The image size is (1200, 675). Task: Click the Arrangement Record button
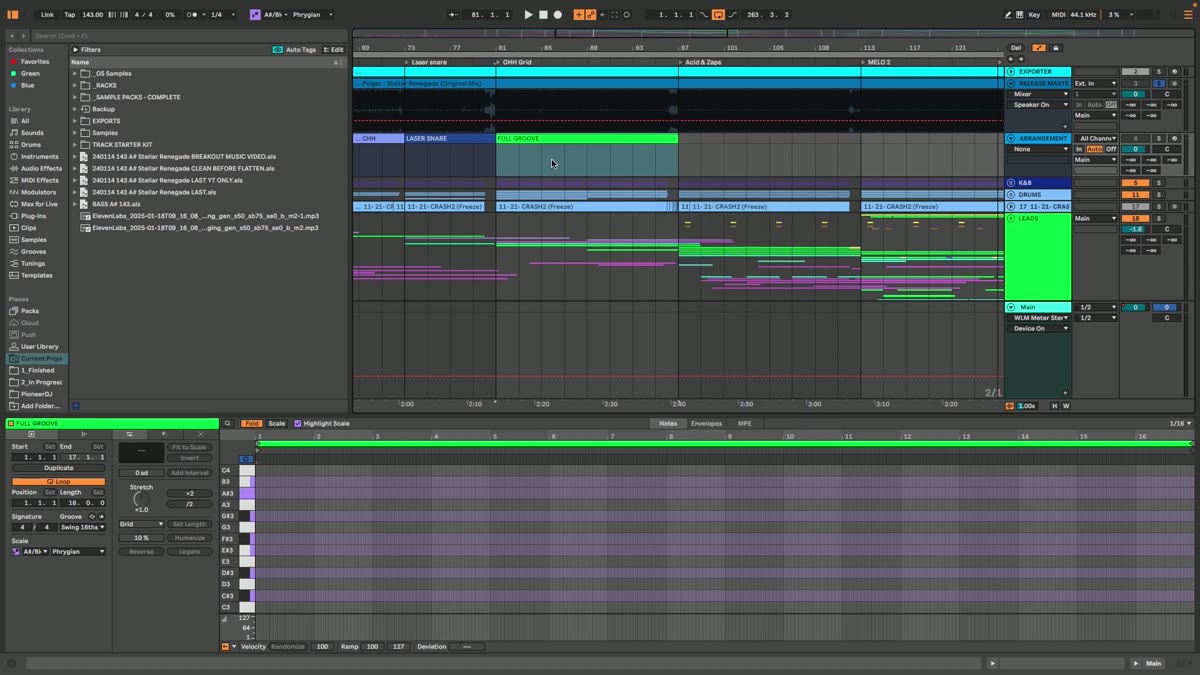pos(558,15)
